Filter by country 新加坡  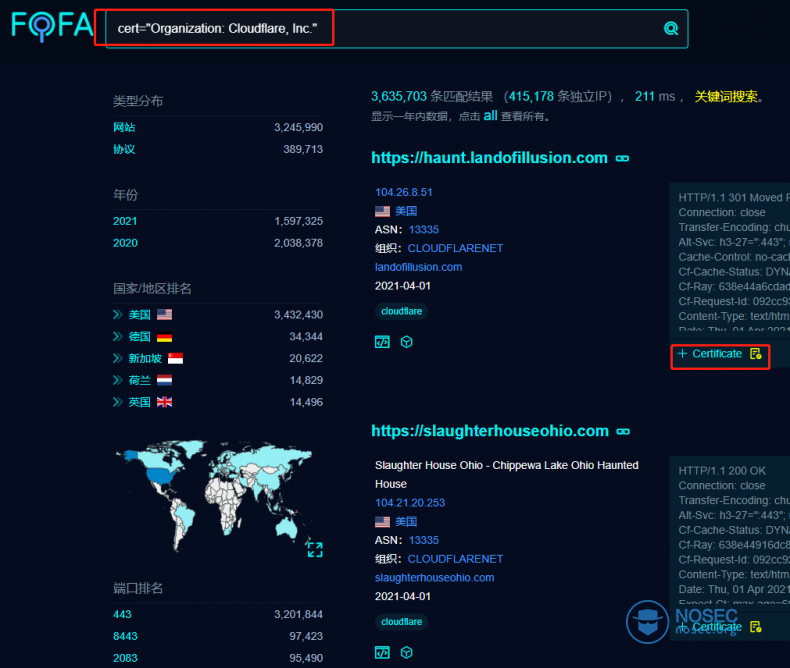145,358
